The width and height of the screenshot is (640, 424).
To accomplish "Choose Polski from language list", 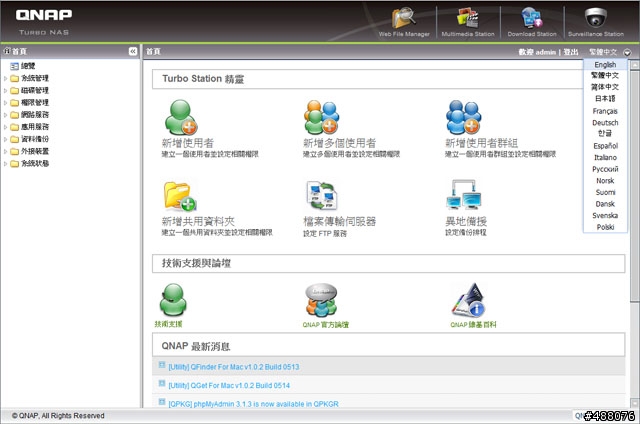I will click(x=605, y=227).
